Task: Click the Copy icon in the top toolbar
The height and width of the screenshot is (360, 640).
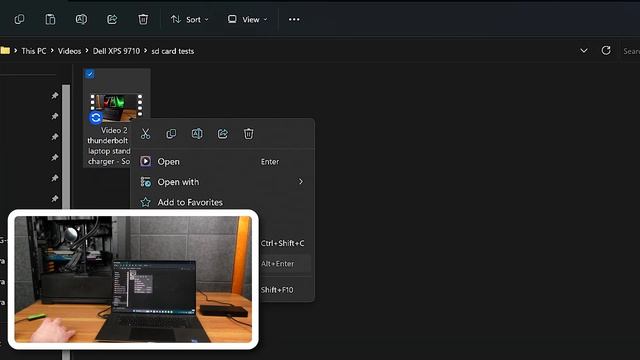Action: coord(19,19)
